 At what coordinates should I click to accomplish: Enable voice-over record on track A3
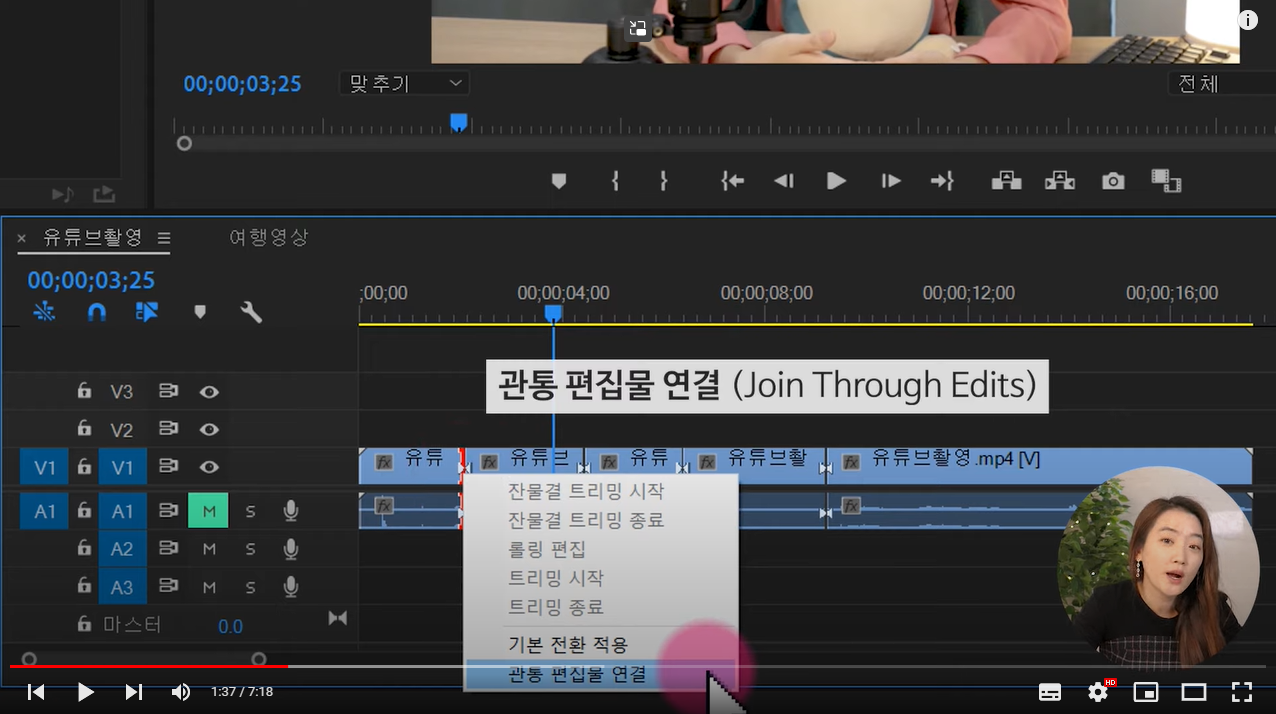291,587
